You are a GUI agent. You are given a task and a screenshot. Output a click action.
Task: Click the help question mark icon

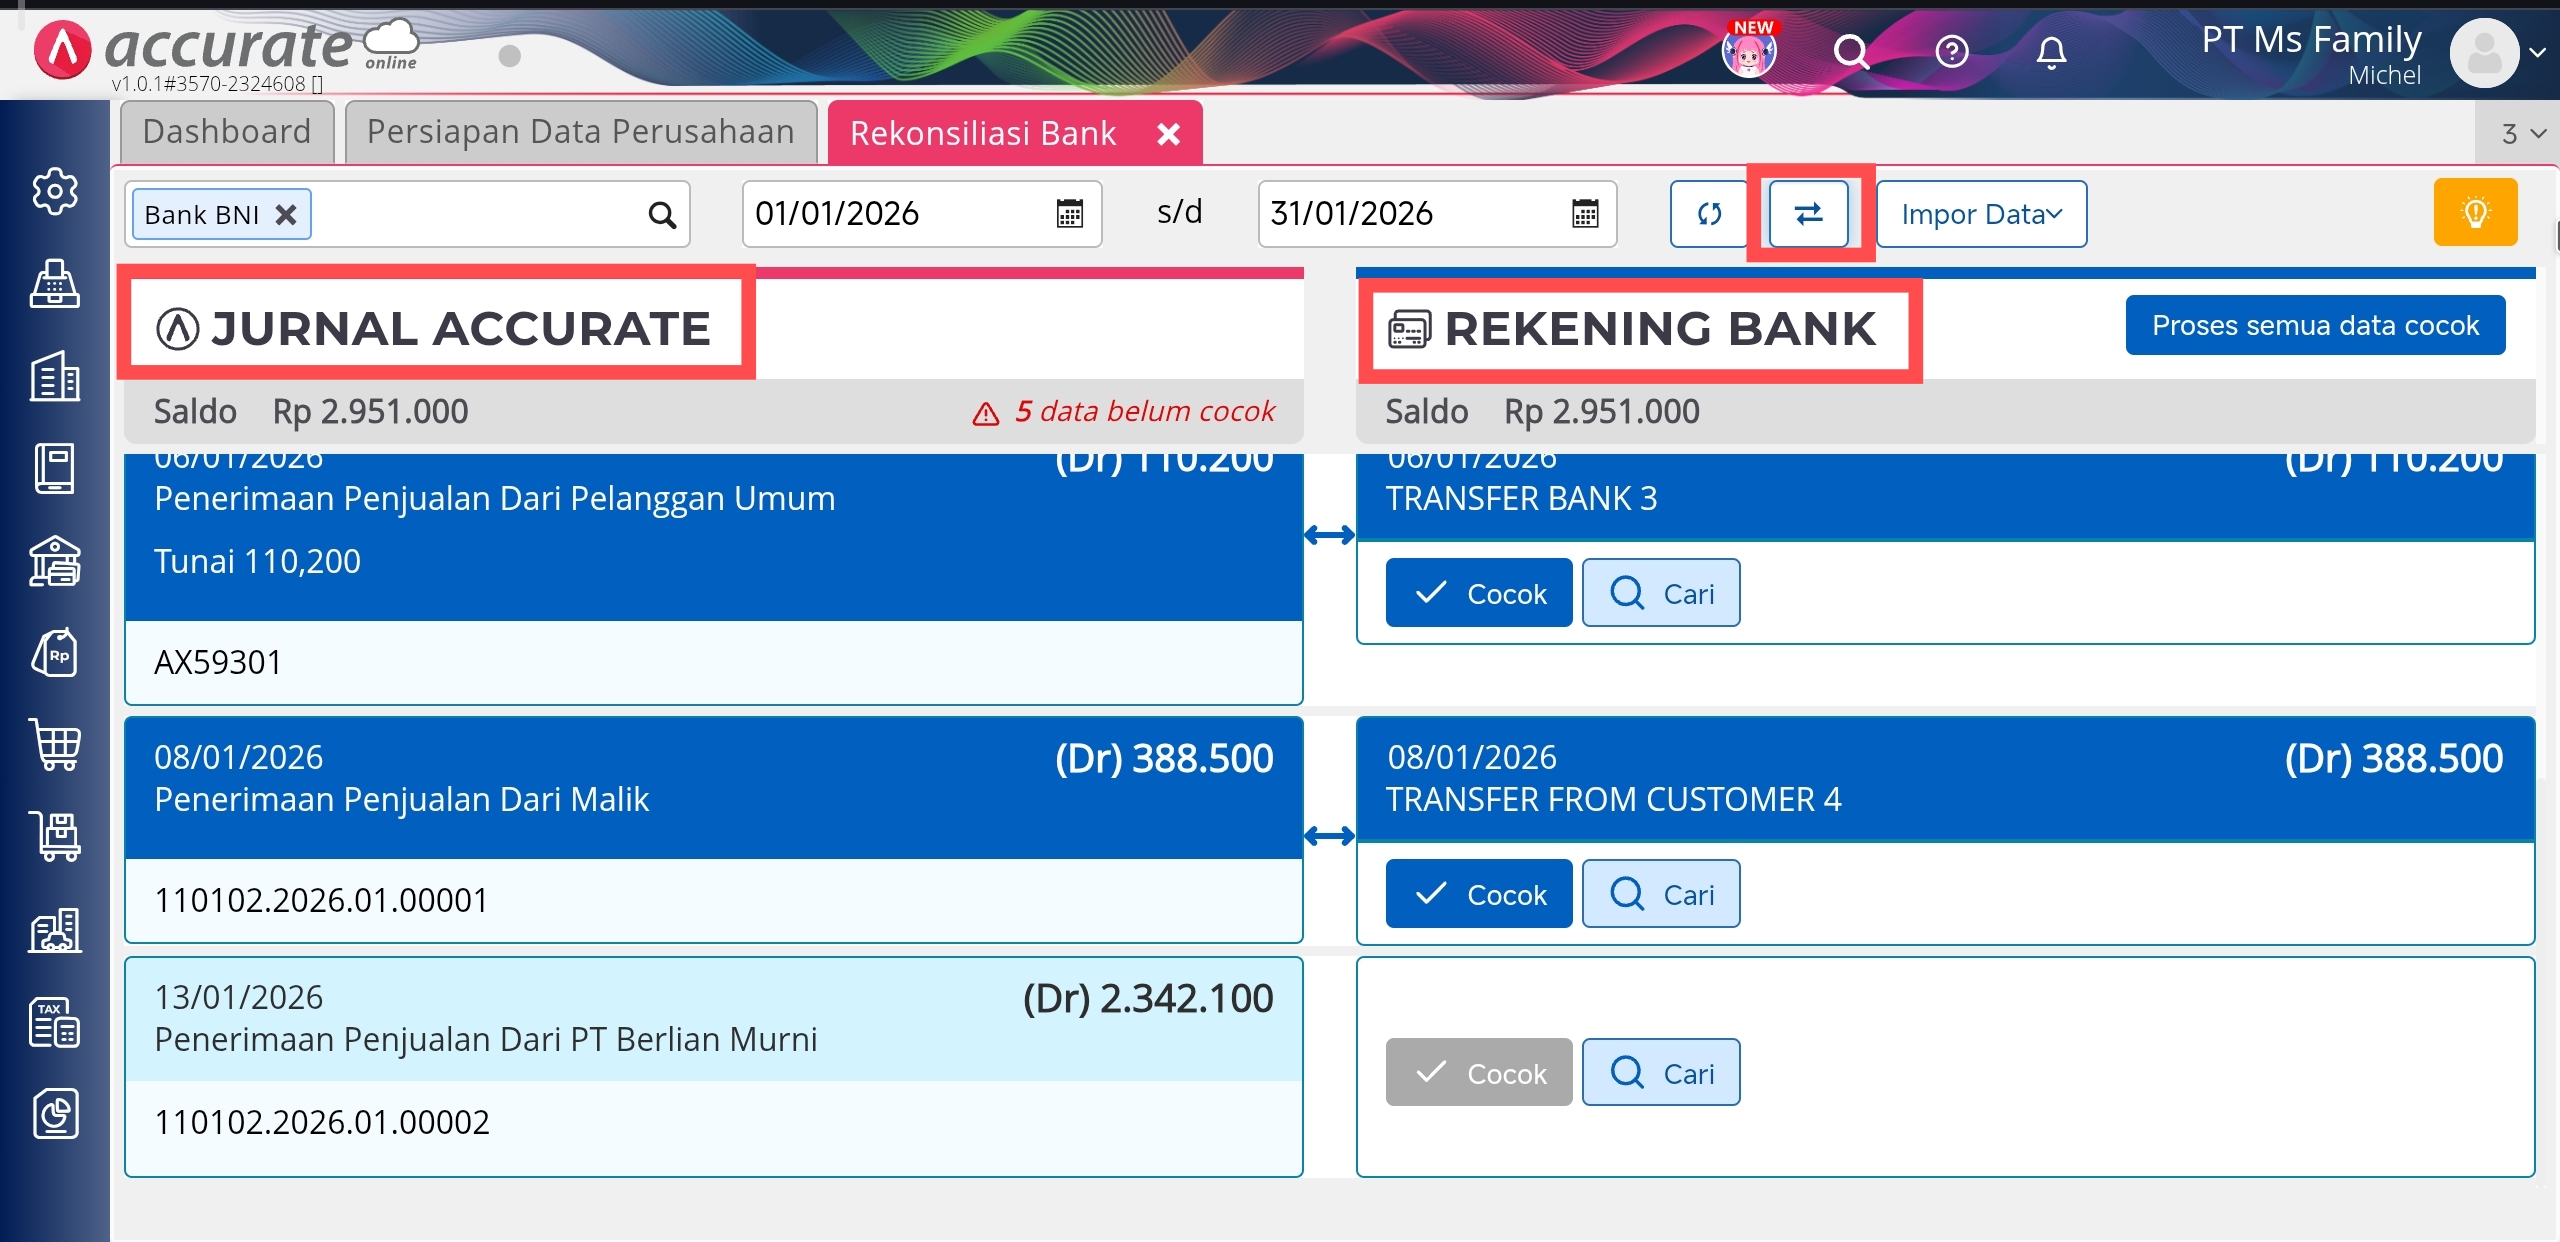point(1951,52)
